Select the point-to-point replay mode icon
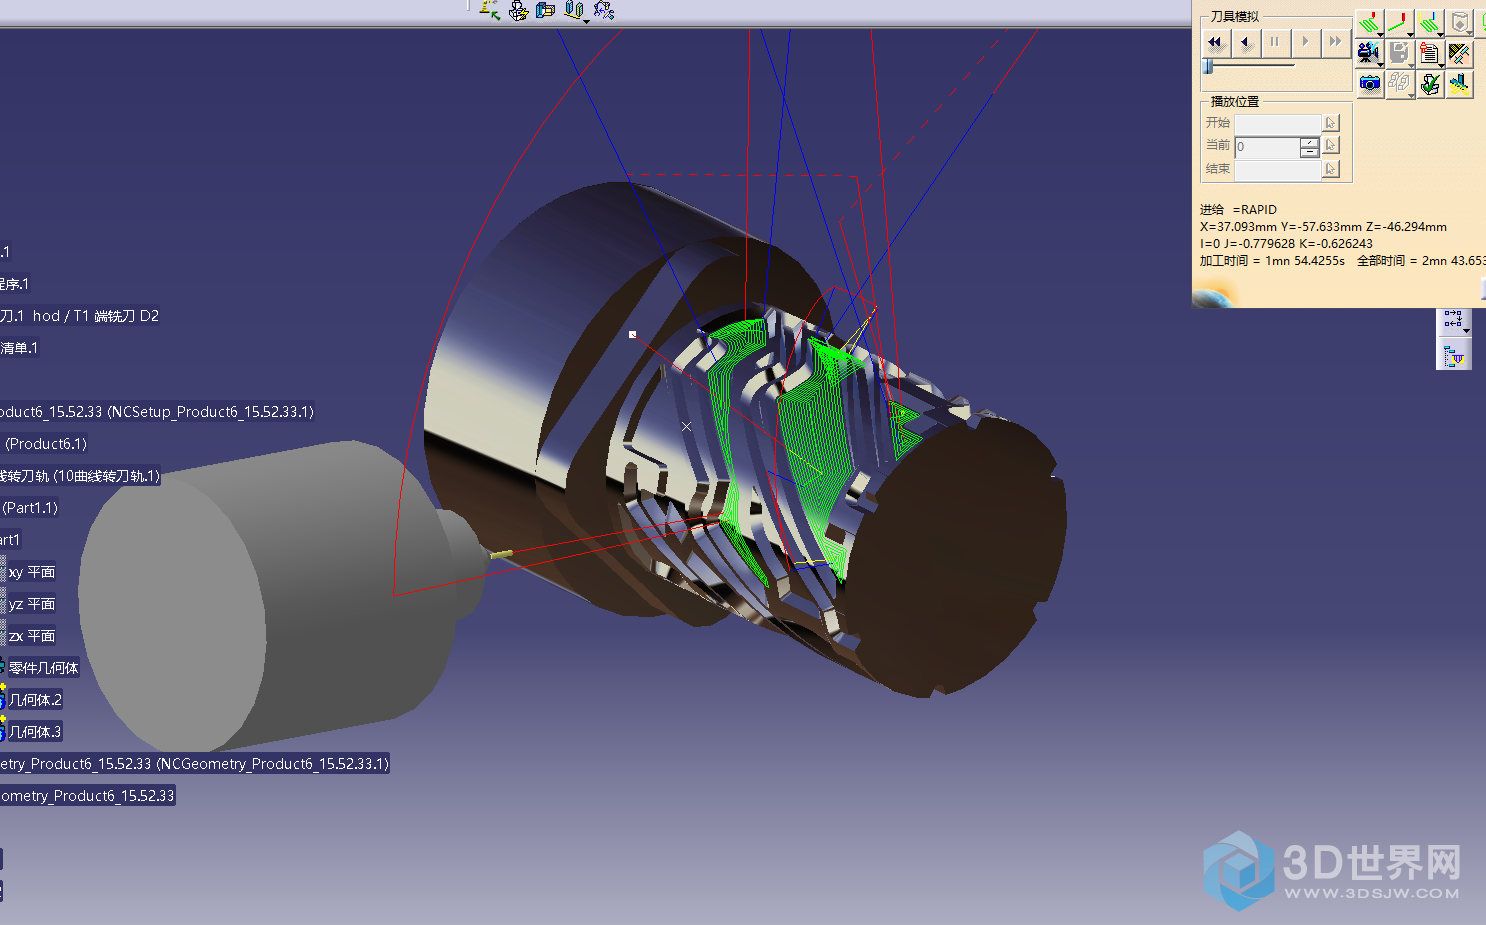The height and width of the screenshot is (925, 1486). (x=1399, y=23)
